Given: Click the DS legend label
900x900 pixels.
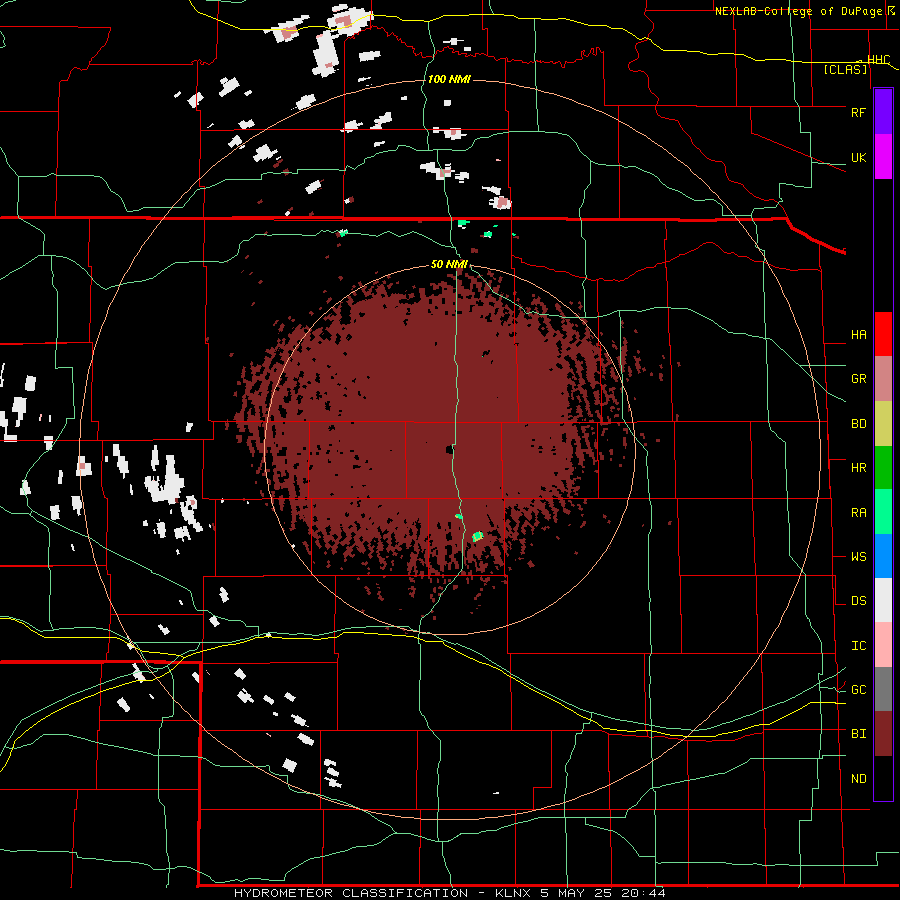Looking at the screenshot, I should pyautogui.click(x=858, y=600).
